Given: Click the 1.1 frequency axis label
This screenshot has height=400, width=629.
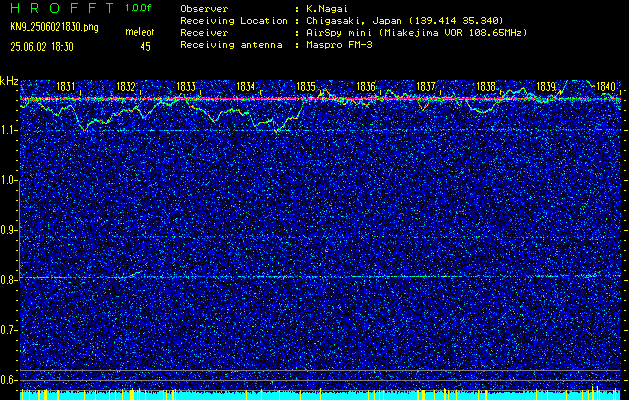Looking at the screenshot, I should (x=9, y=130).
